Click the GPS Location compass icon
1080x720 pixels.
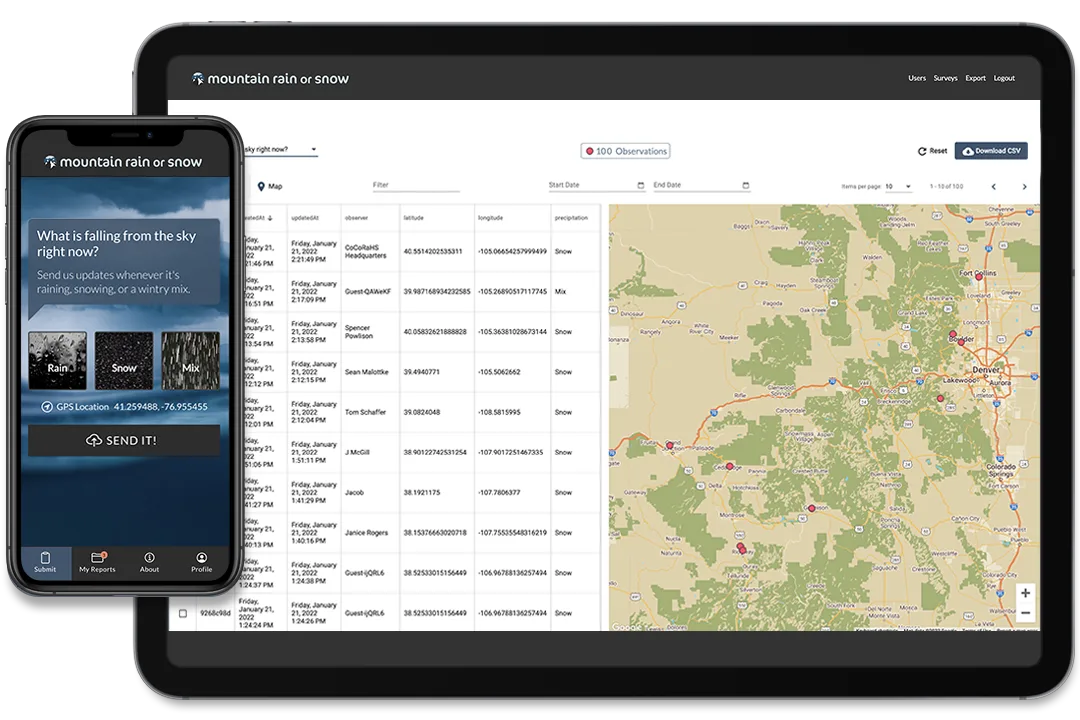click(x=47, y=407)
